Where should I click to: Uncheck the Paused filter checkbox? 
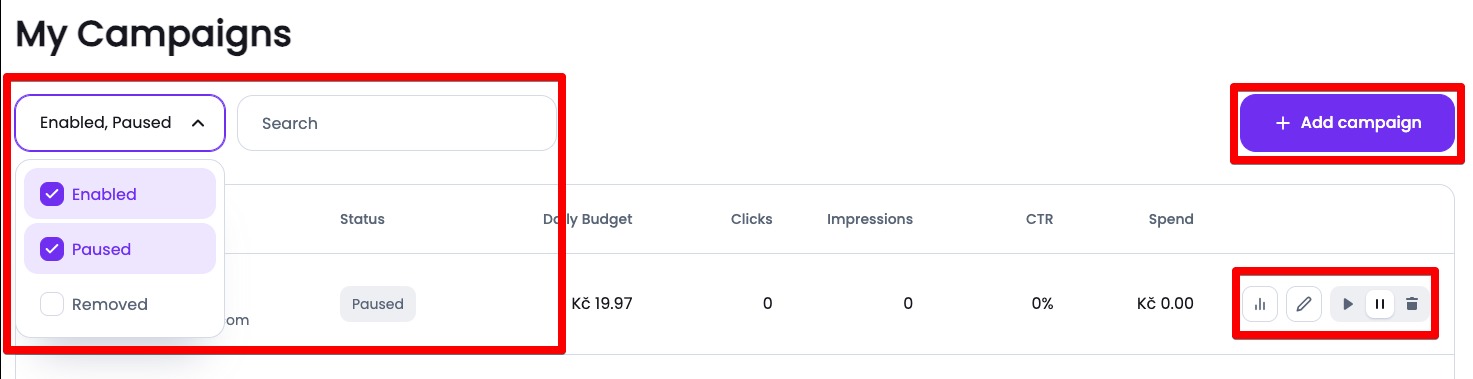pos(52,249)
